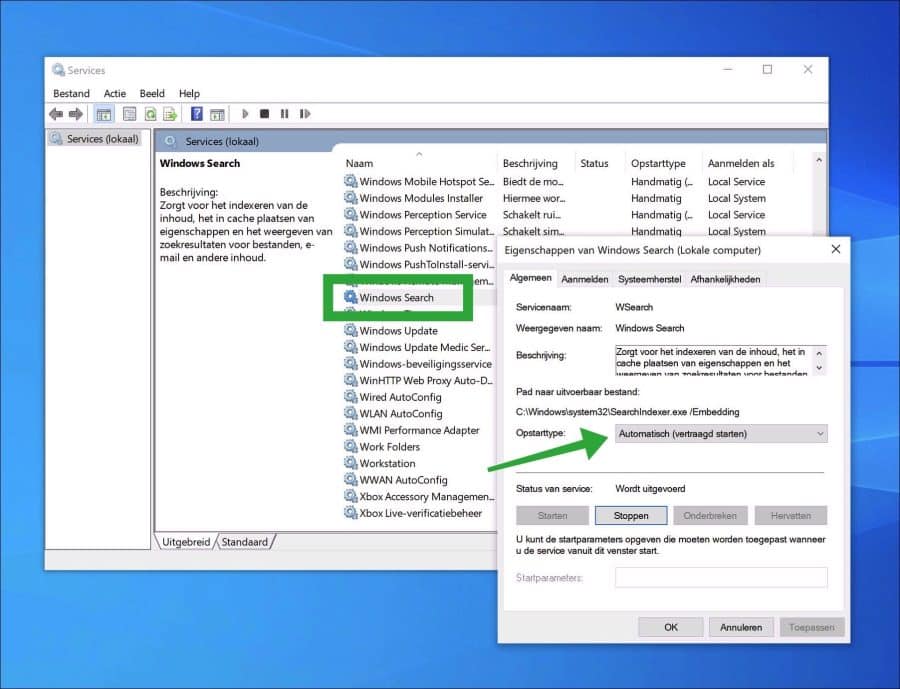Click gear icon of Xbox Accessory Management
This screenshot has height=689, width=900.
tap(351, 497)
